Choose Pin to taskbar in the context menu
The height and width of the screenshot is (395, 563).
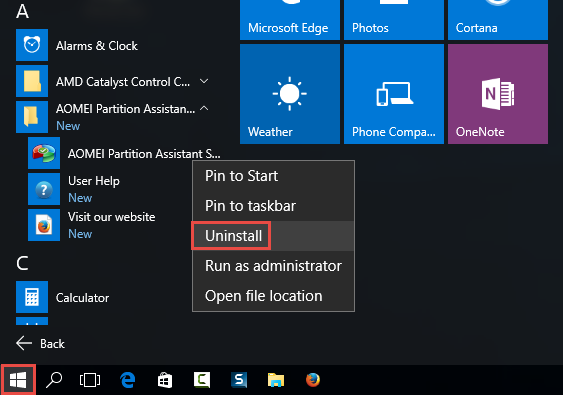pos(274,206)
